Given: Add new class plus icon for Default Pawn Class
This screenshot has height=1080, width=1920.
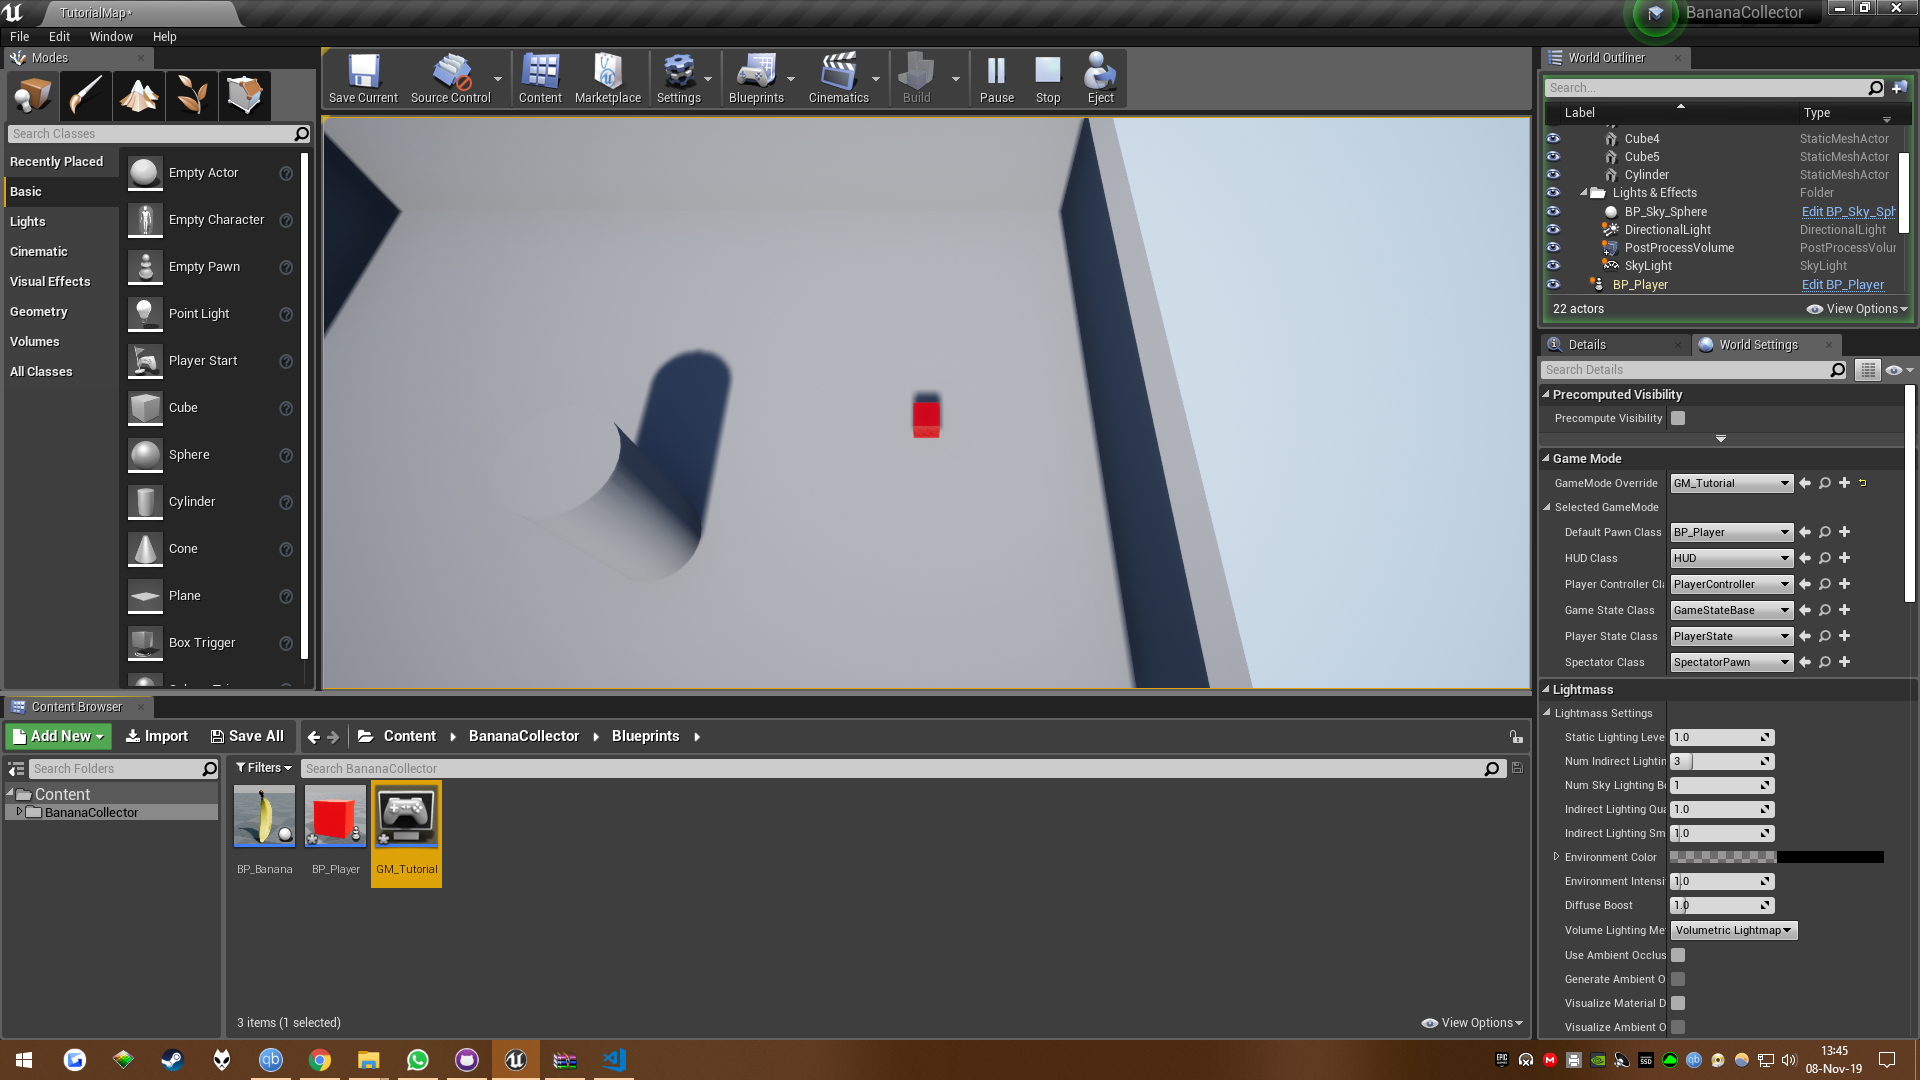Looking at the screenshot, I should tap(1845, 532).
